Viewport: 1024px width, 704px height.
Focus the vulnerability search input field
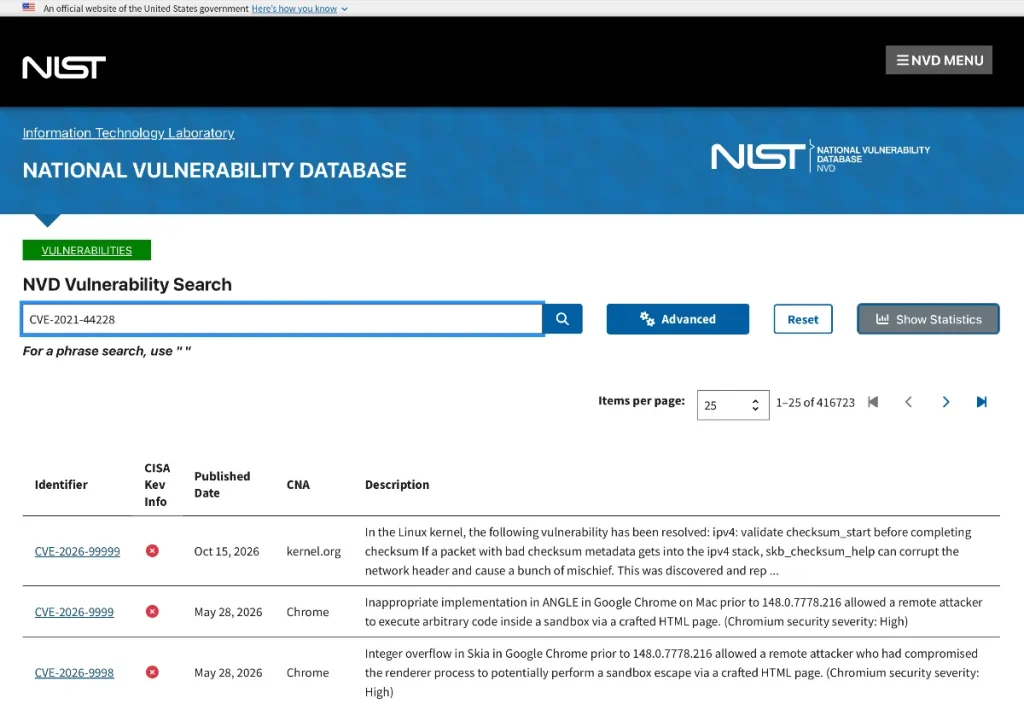(x=282, y=319)
